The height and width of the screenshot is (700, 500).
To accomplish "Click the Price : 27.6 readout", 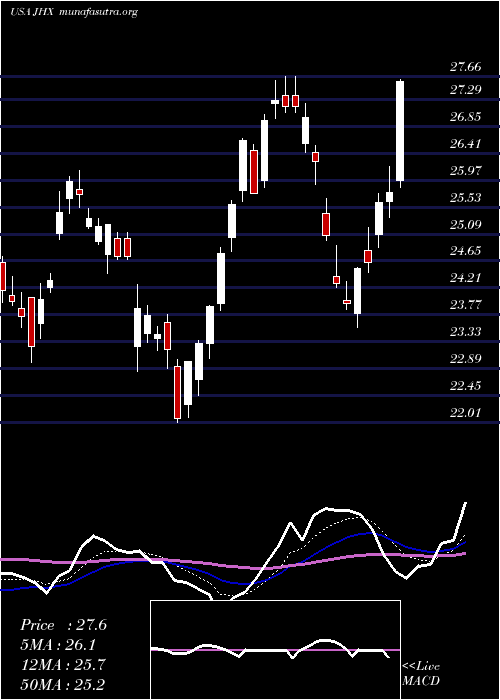I will pos(63,625).
